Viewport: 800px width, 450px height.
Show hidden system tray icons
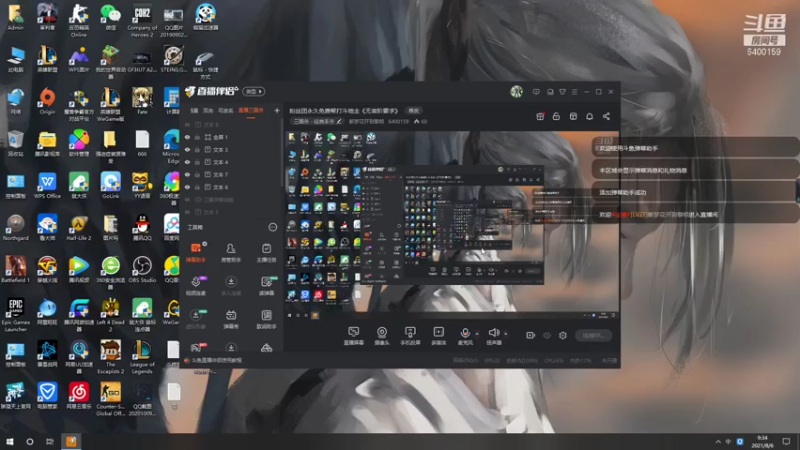[718, 442]
